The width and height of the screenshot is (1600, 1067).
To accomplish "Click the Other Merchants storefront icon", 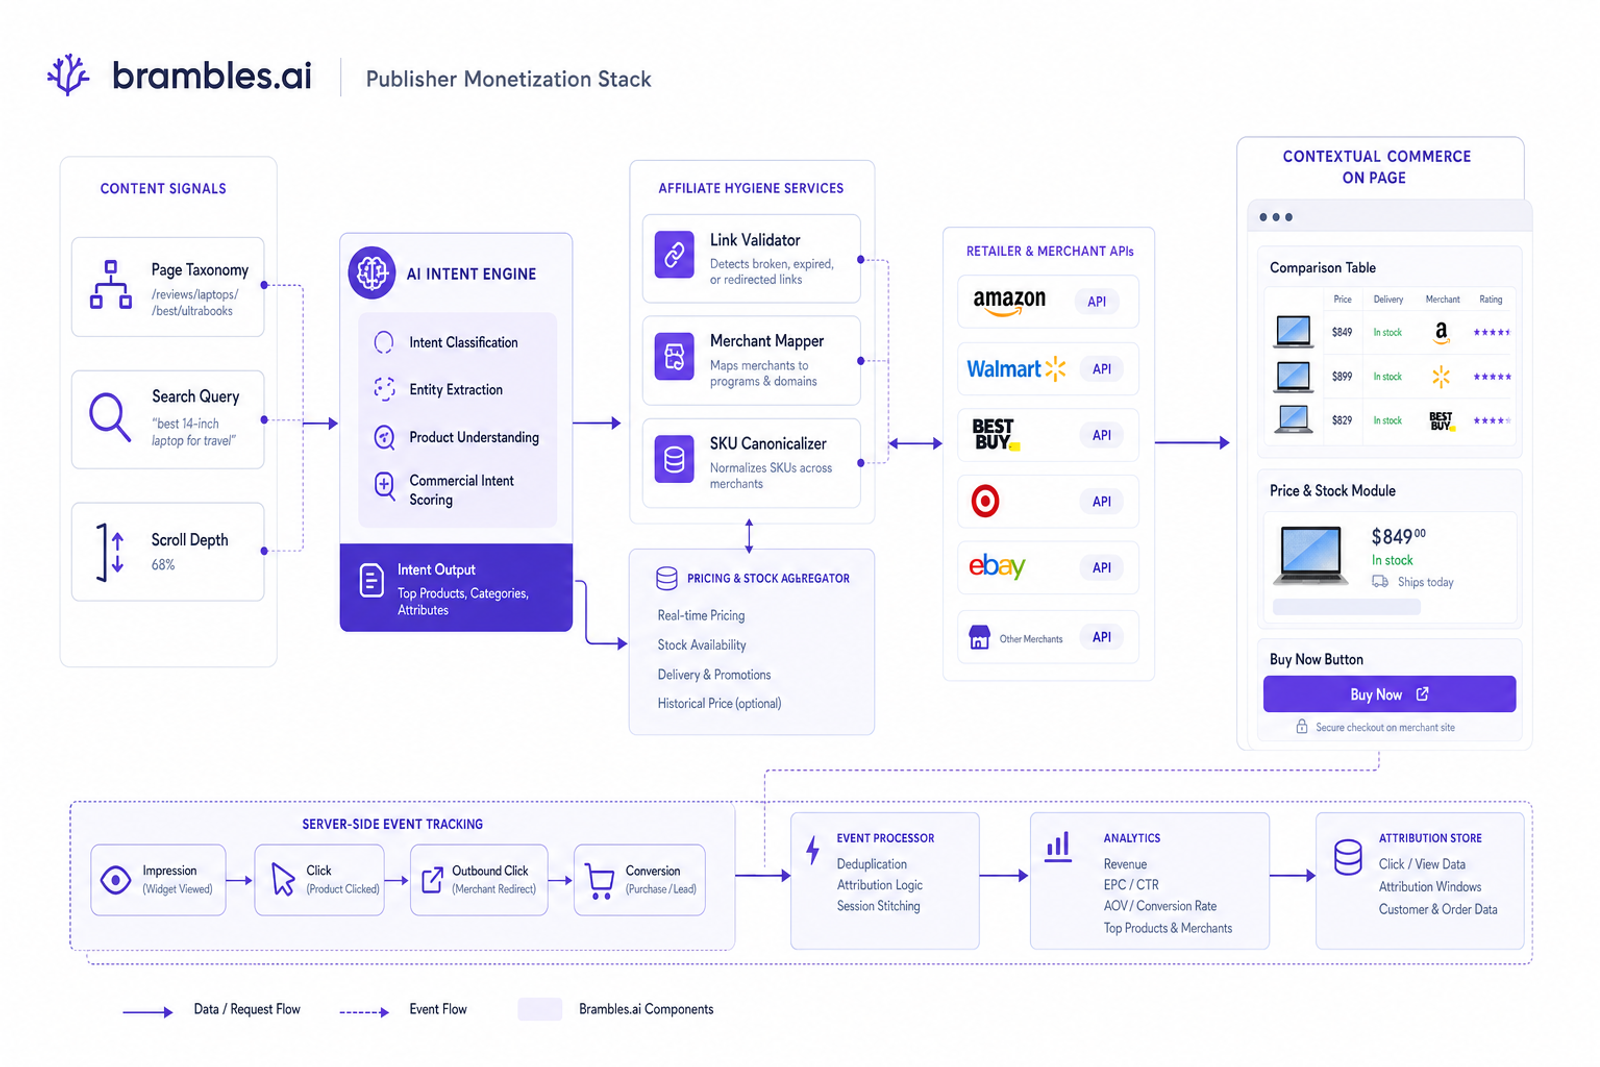I will click(x=980, y=637).
